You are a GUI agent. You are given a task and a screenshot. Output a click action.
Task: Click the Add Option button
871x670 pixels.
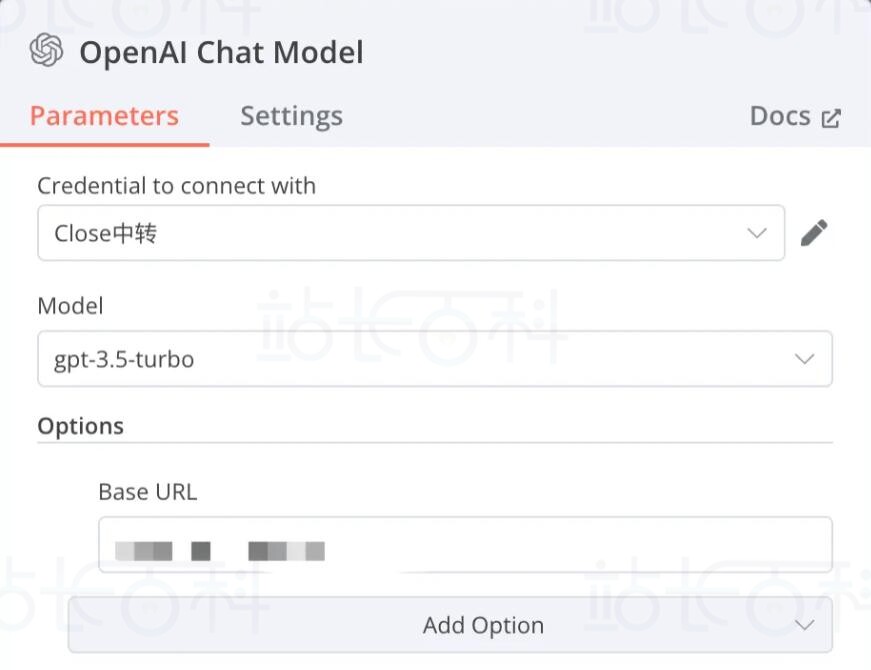click(450, 625)
